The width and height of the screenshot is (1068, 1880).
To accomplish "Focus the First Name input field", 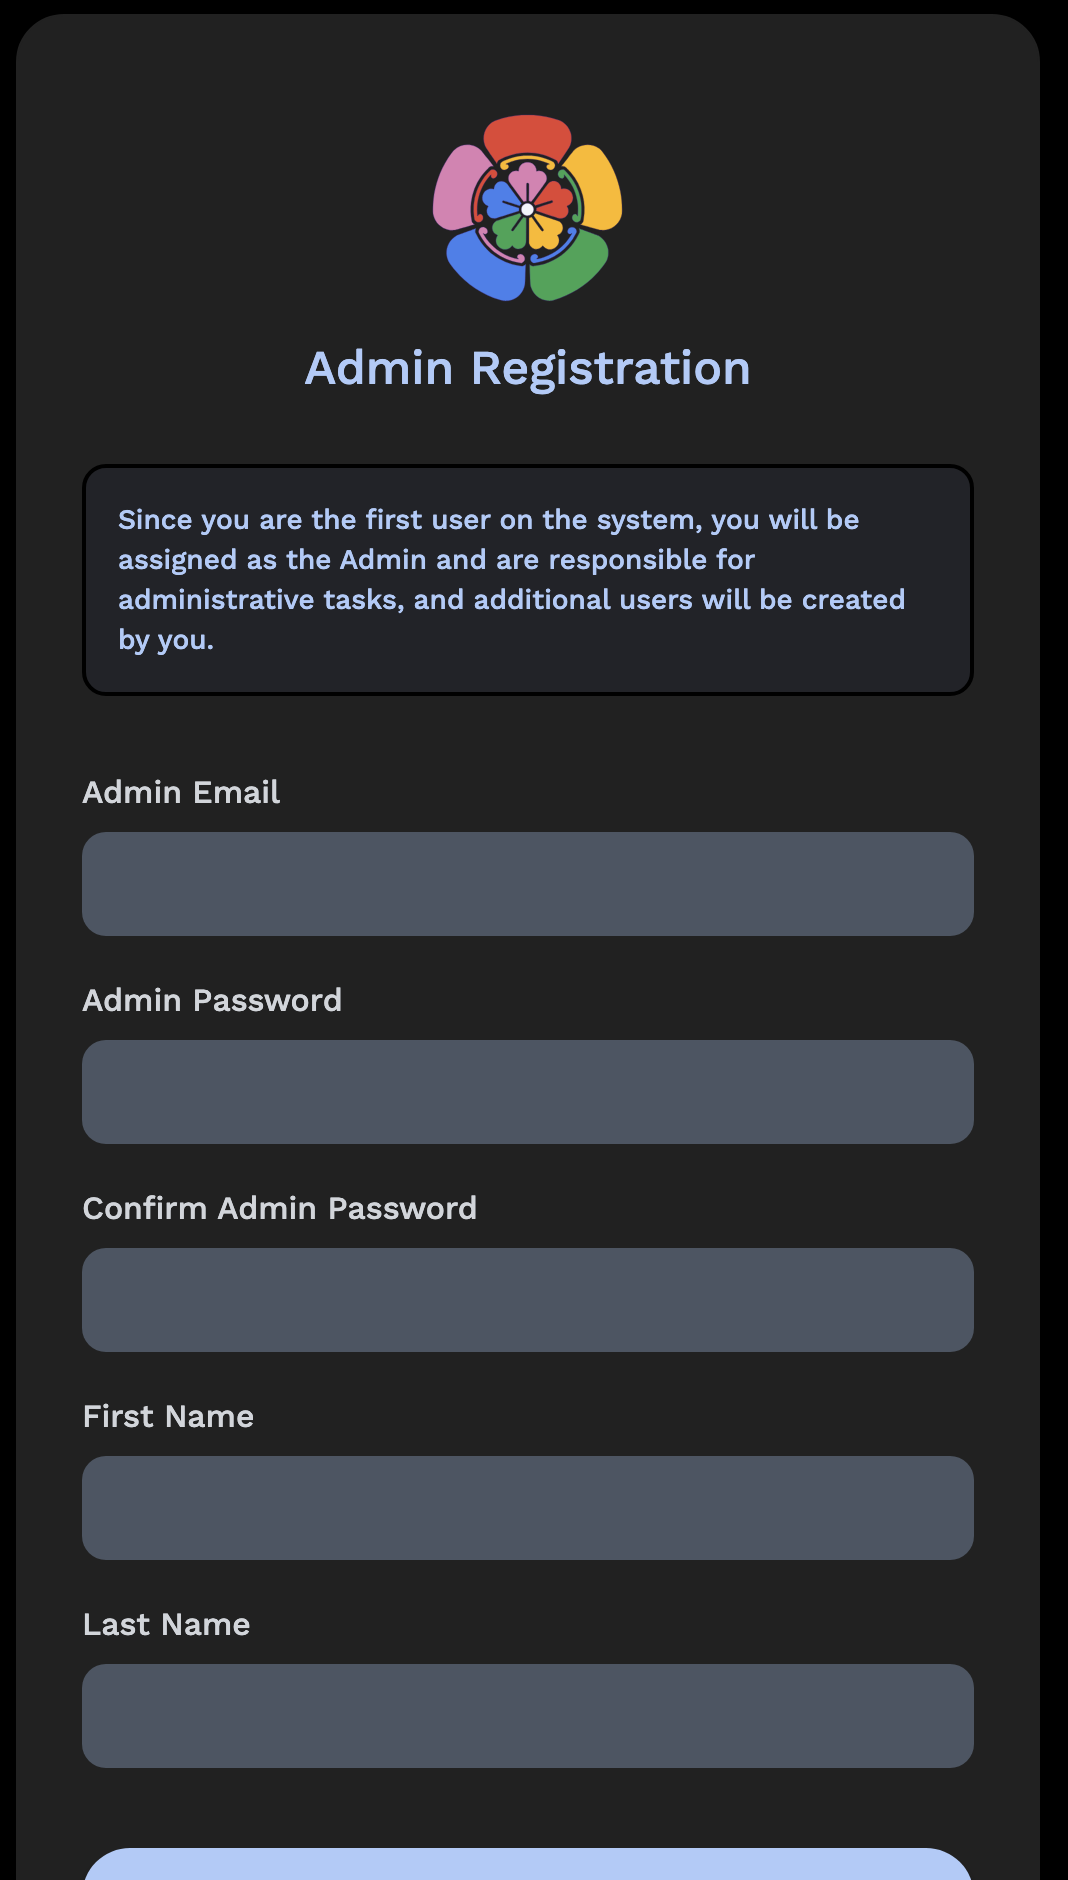I will (x=527, y=1508).
